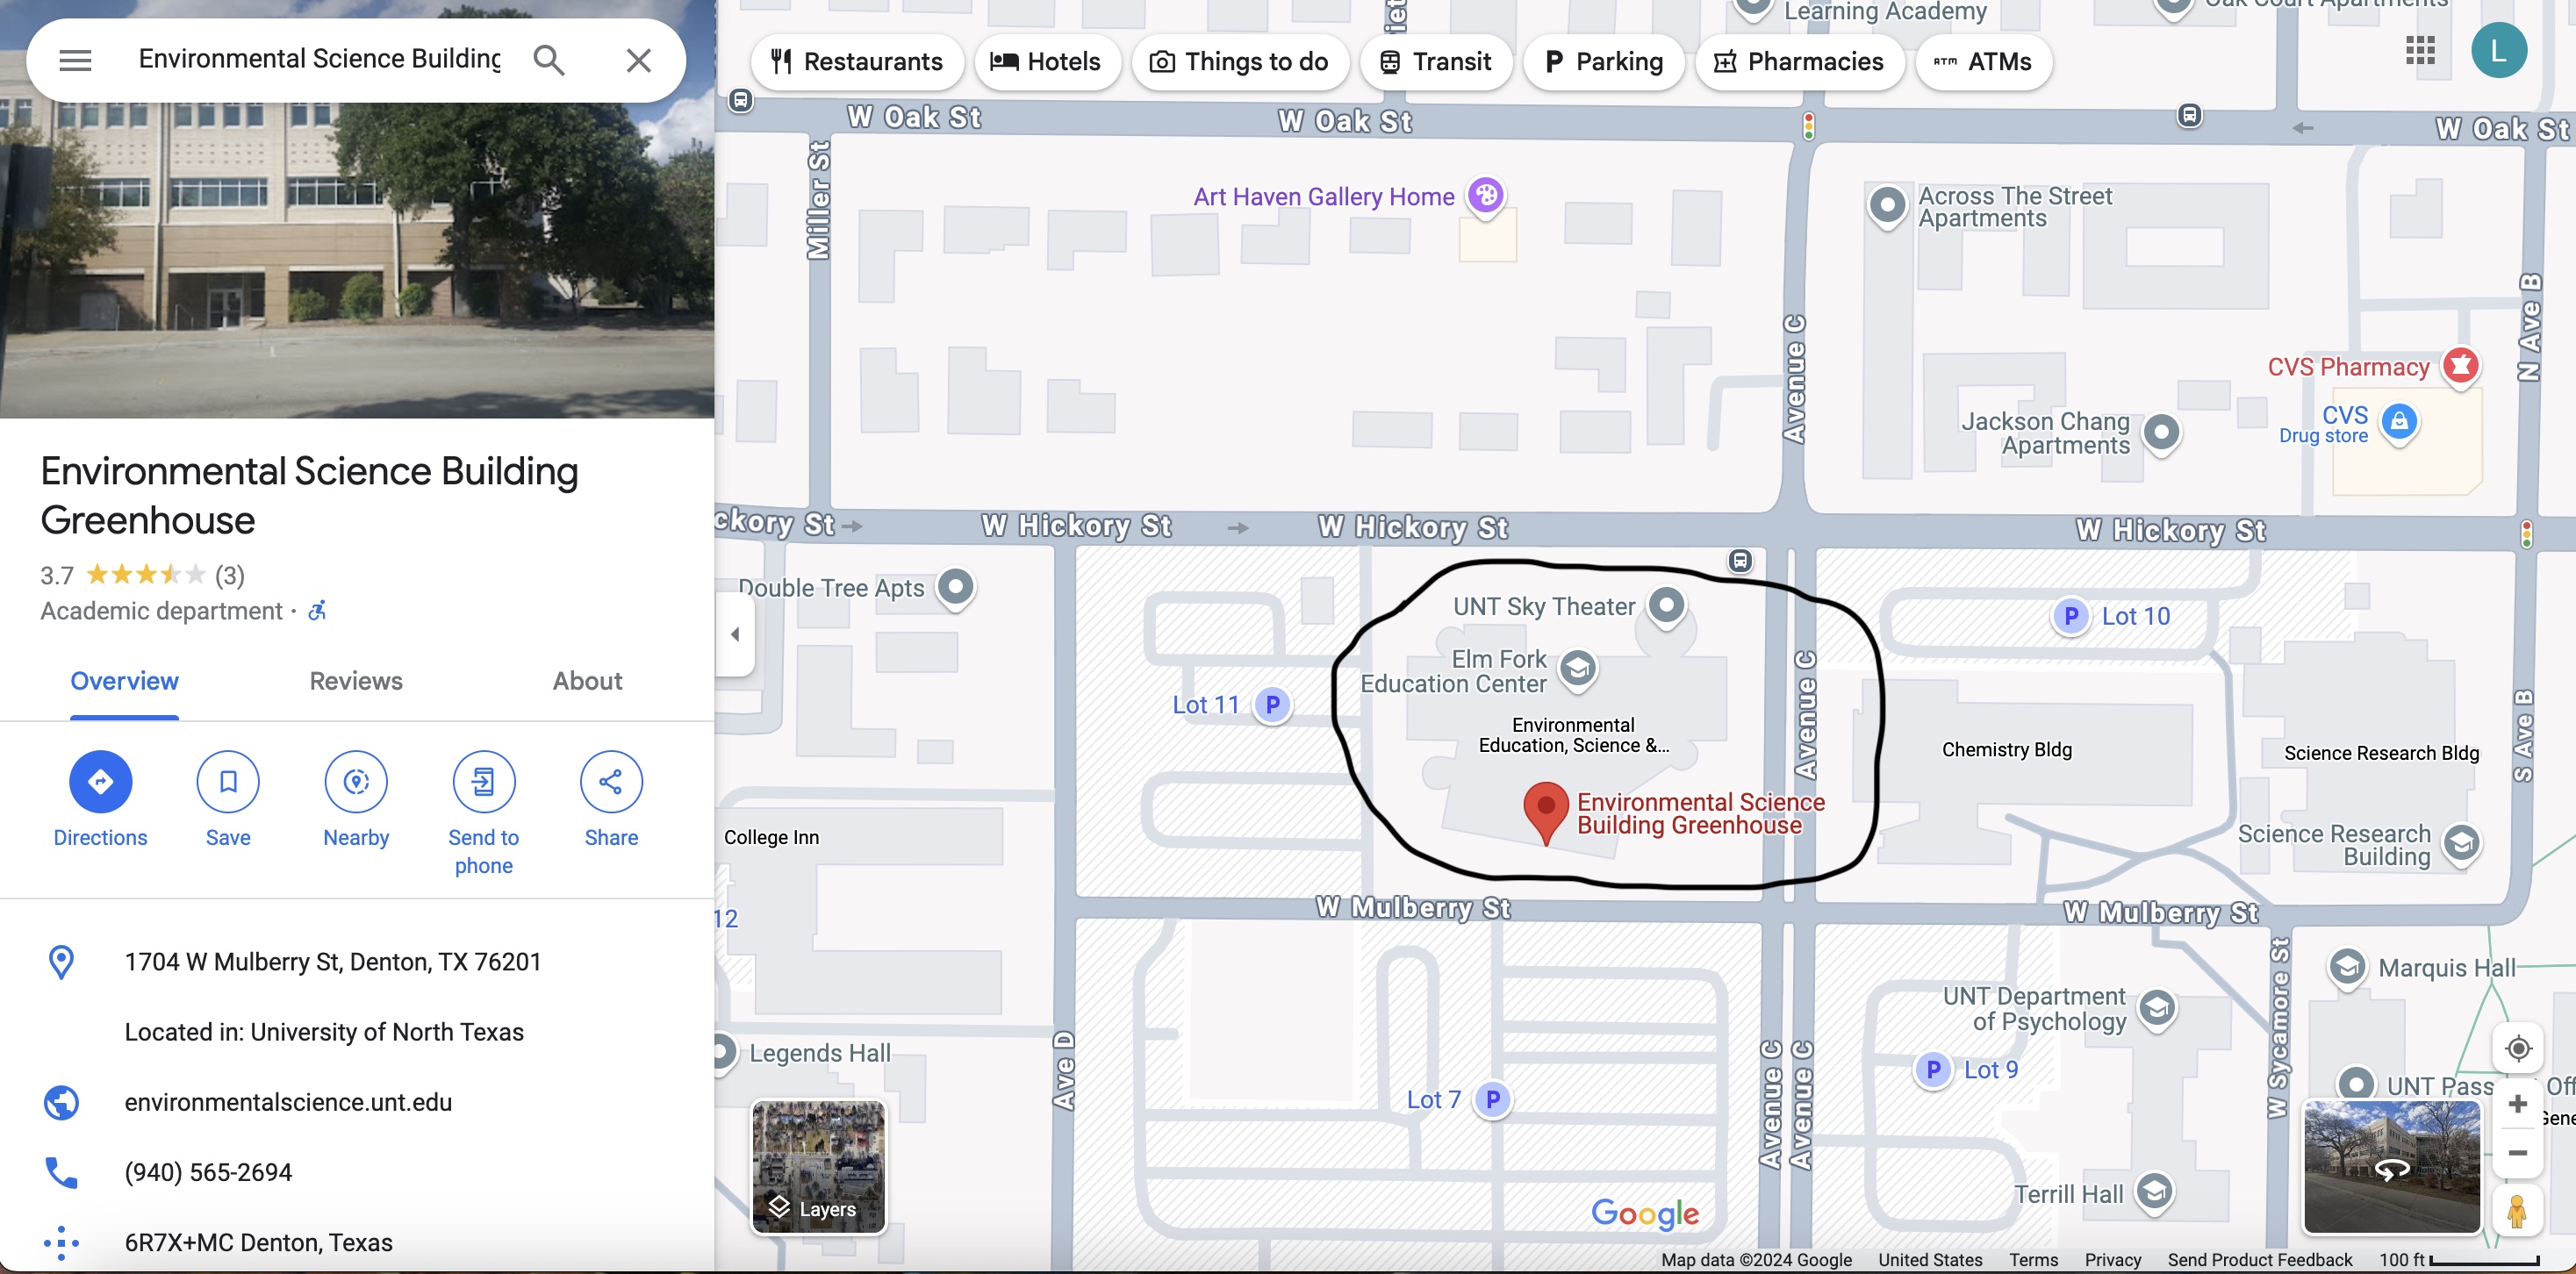The image size is (2576, 1274).
Task: Clear the search with the X
Action: [639, 59]
